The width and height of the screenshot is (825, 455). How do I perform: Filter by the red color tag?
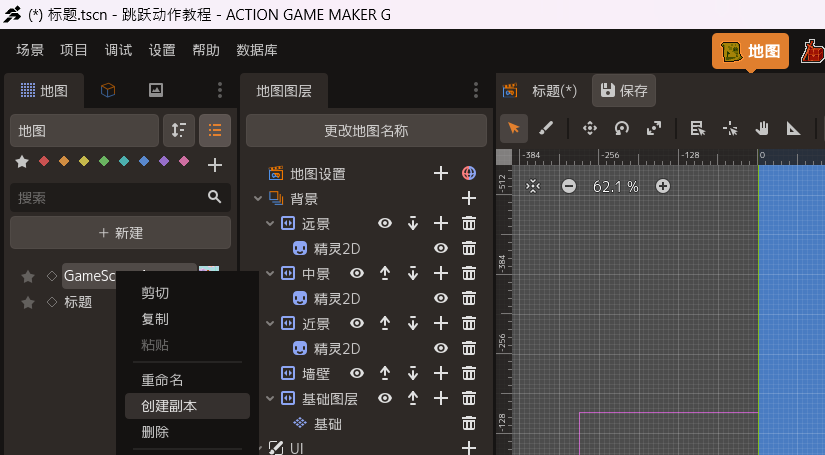pyautogui.click(x=44, y=161)
